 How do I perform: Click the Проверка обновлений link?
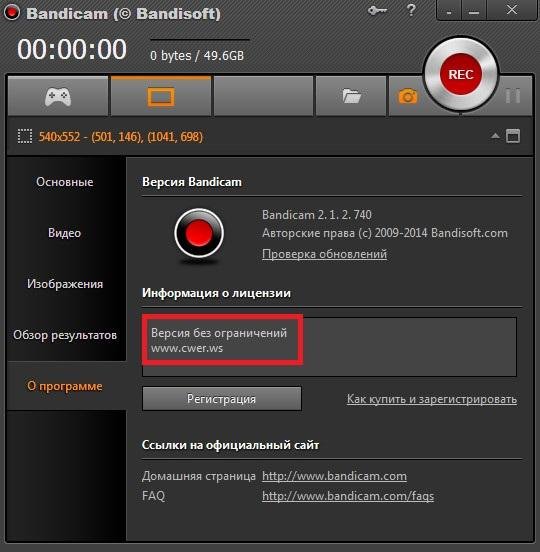click(x=324, y=254)
